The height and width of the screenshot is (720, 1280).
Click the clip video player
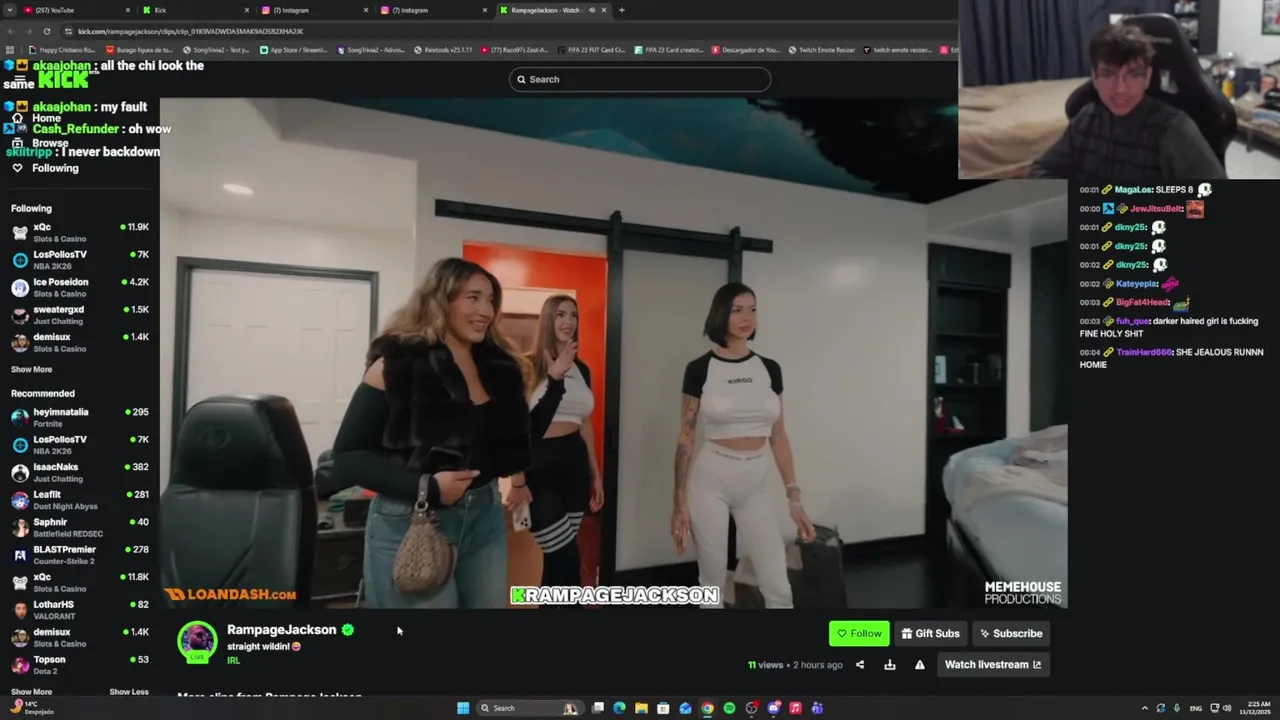[x=613, y=352]
